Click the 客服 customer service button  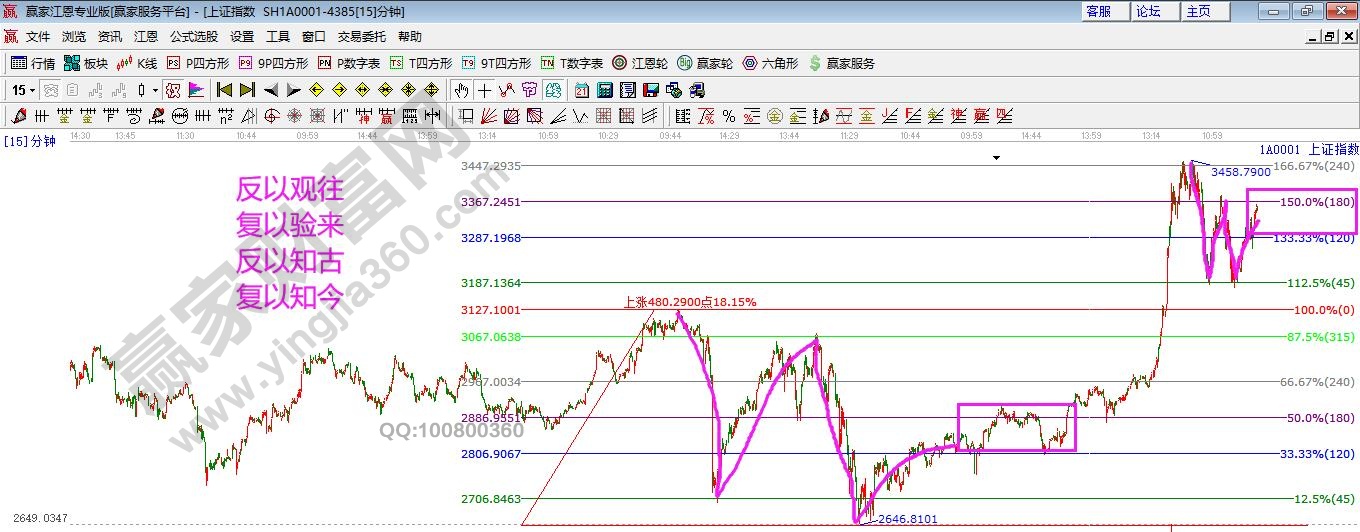(1098, 11)
